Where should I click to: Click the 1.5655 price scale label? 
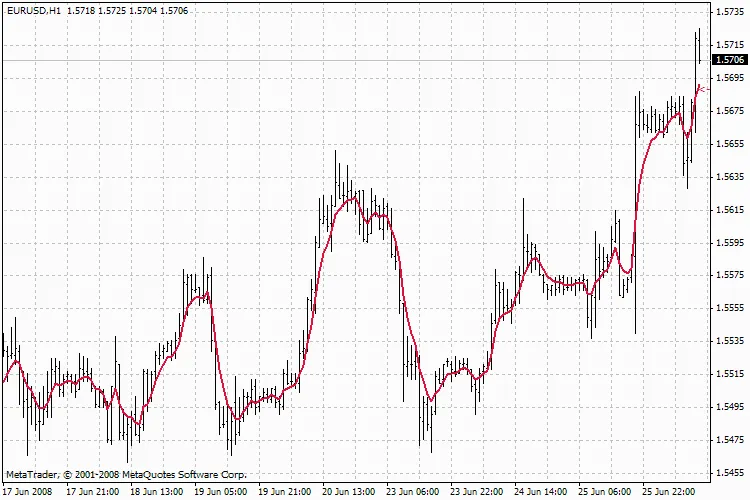tap(730, 144)
